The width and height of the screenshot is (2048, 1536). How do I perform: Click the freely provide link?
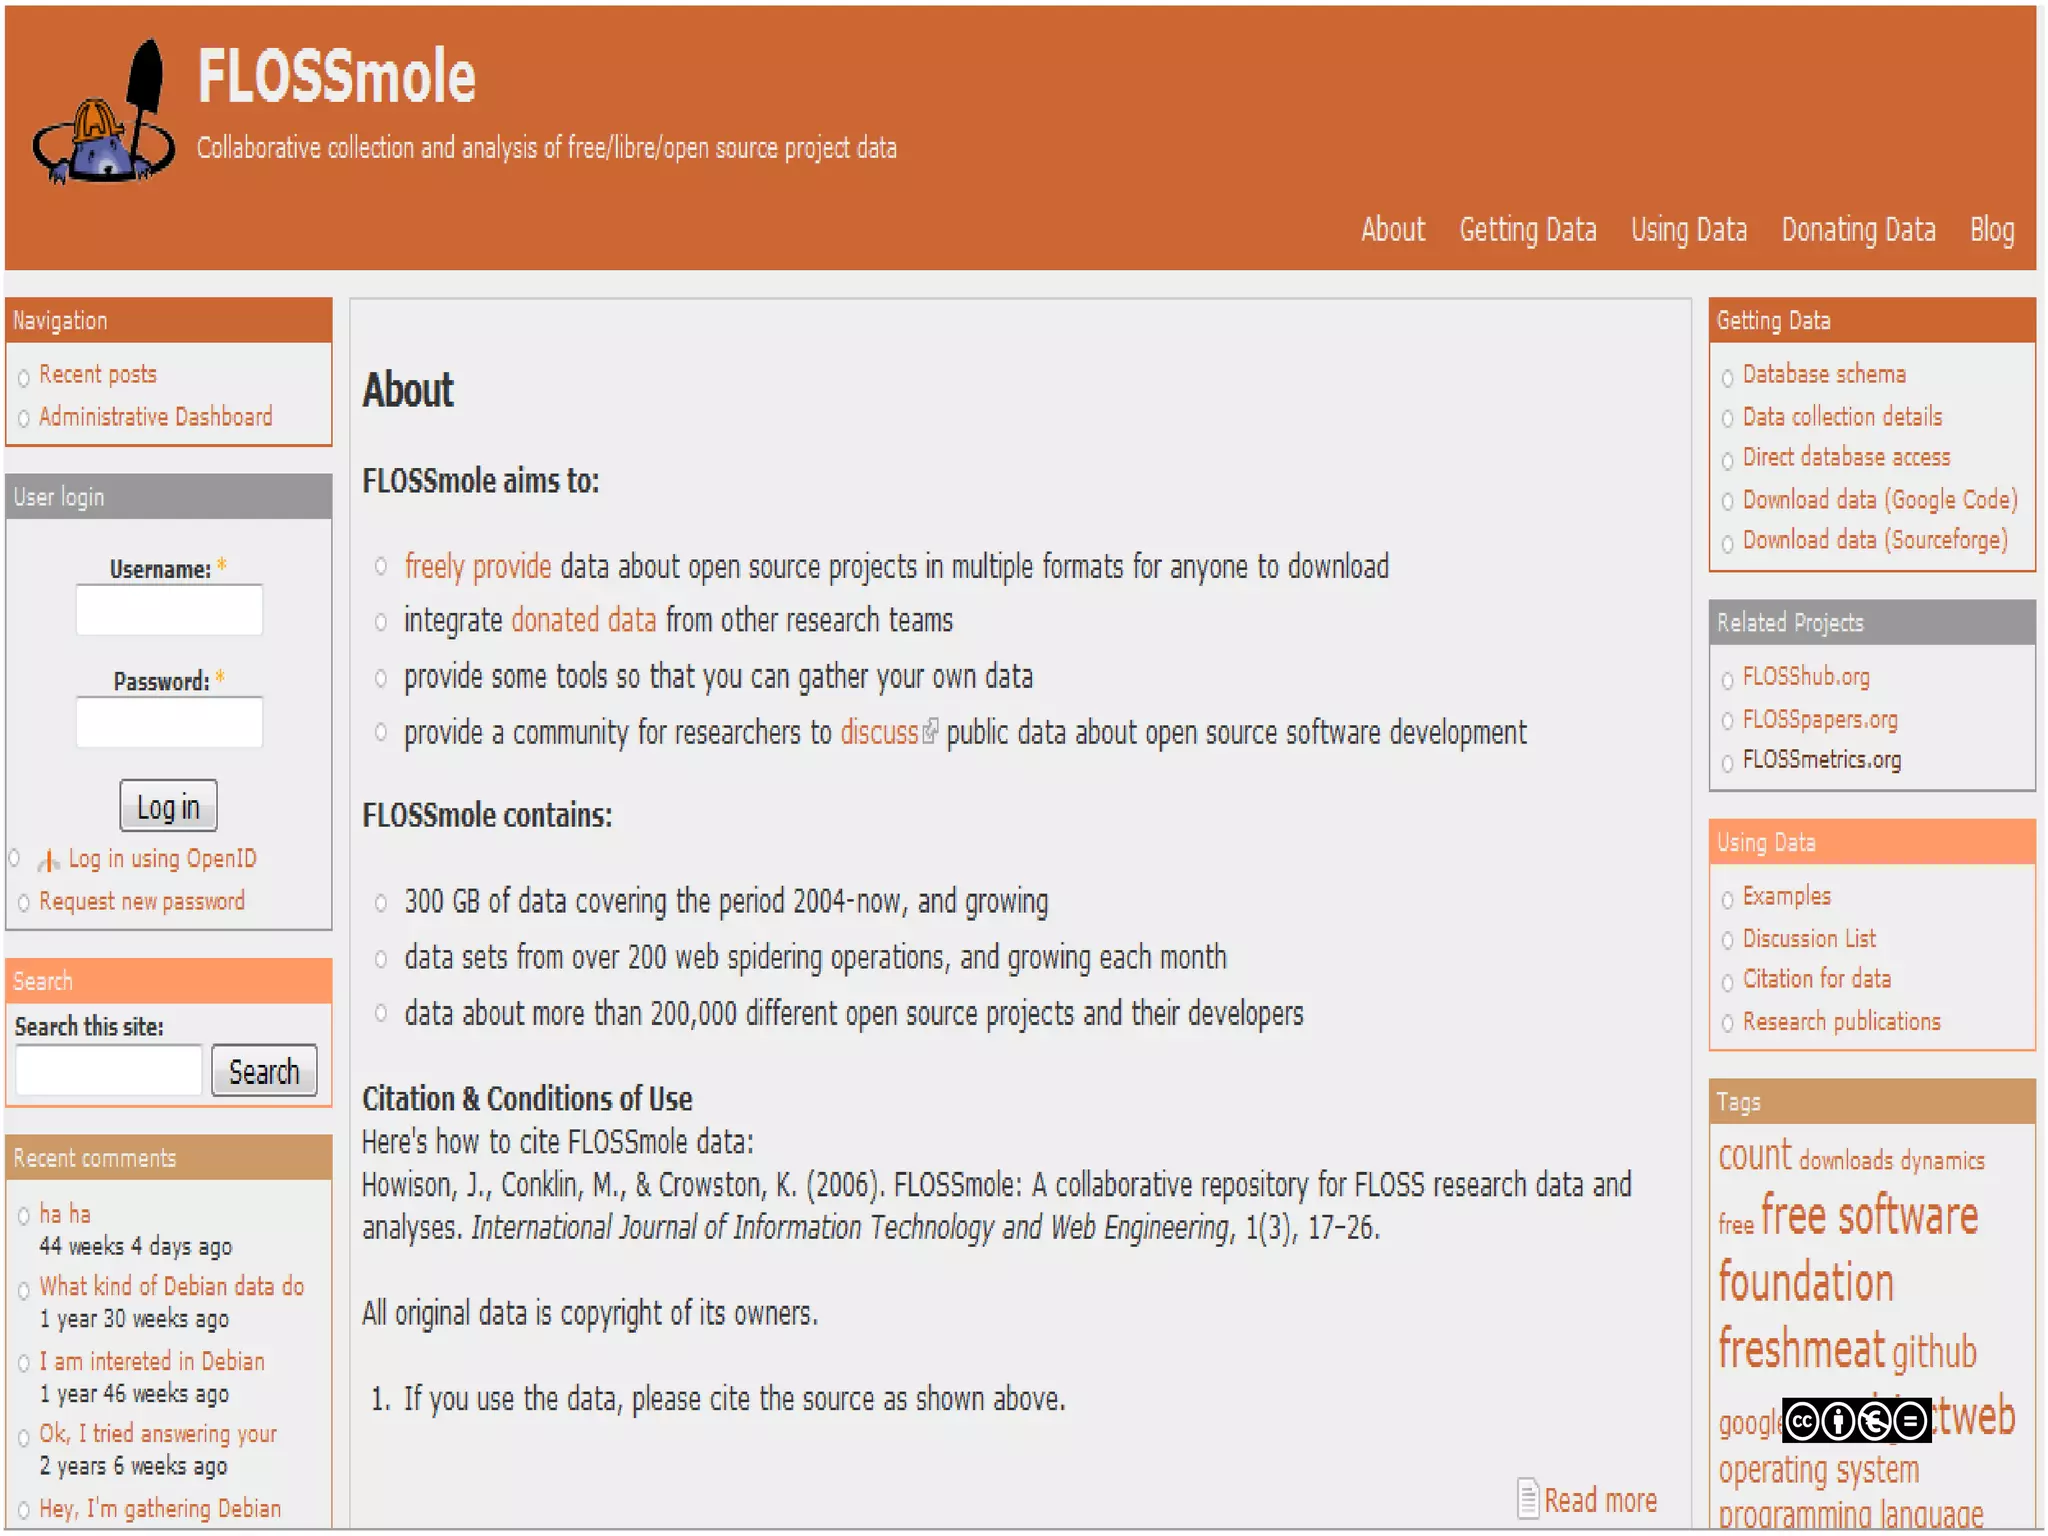[477, 567]
